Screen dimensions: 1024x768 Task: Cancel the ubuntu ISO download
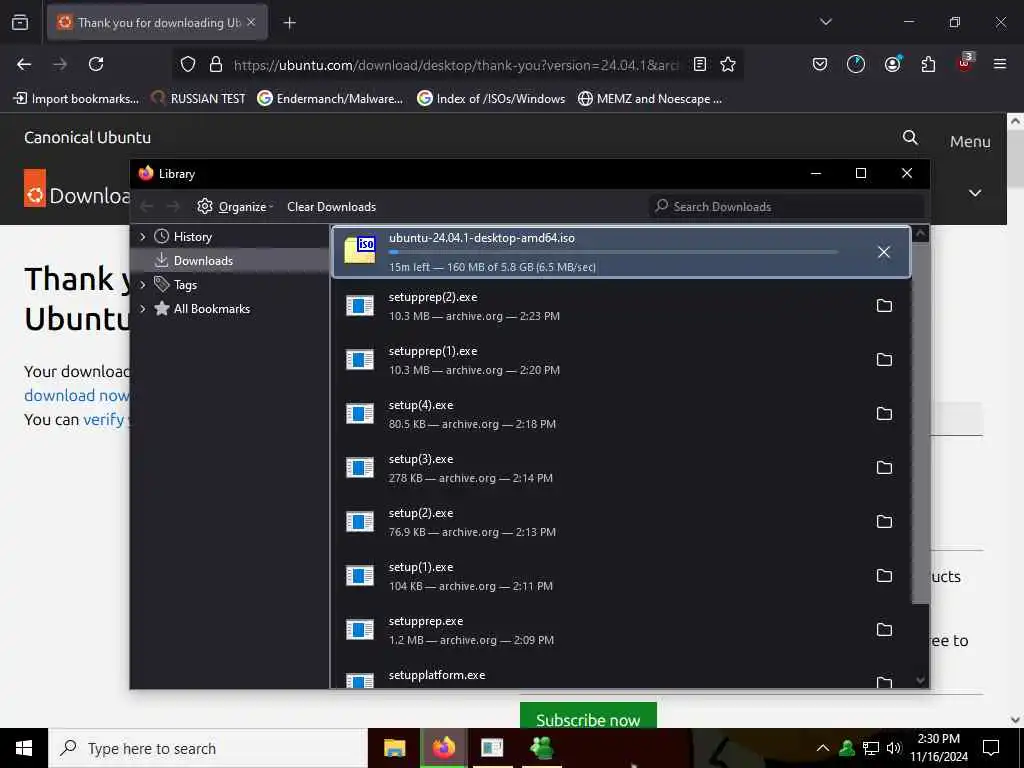click(884, 252)
